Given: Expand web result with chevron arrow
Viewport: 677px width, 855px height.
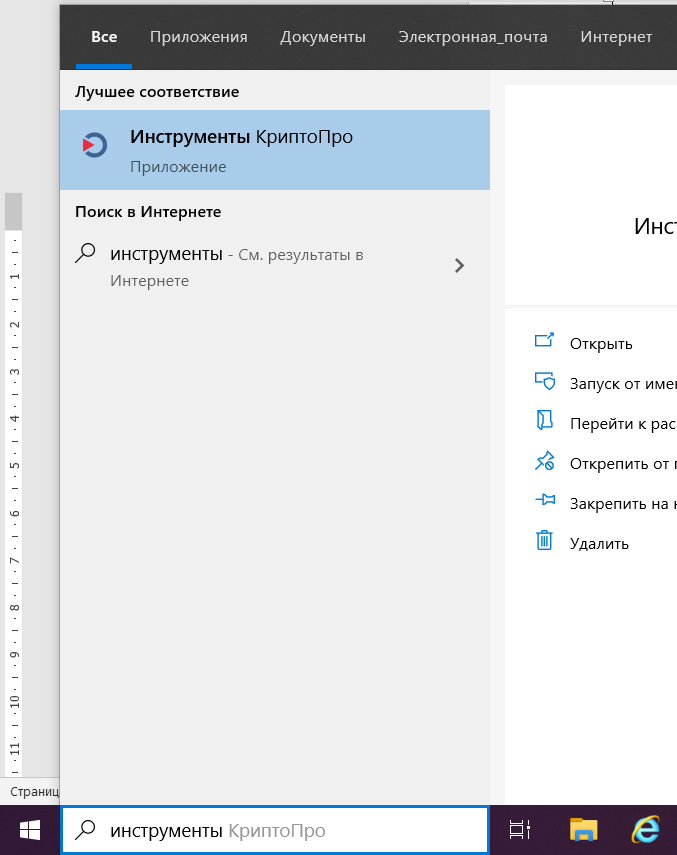Looking at the screenshot, I should (459, 266).
